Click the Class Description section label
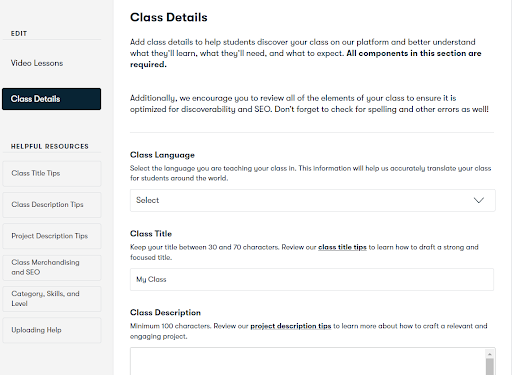Screen dimensions: 512x375 coord(165,312)
